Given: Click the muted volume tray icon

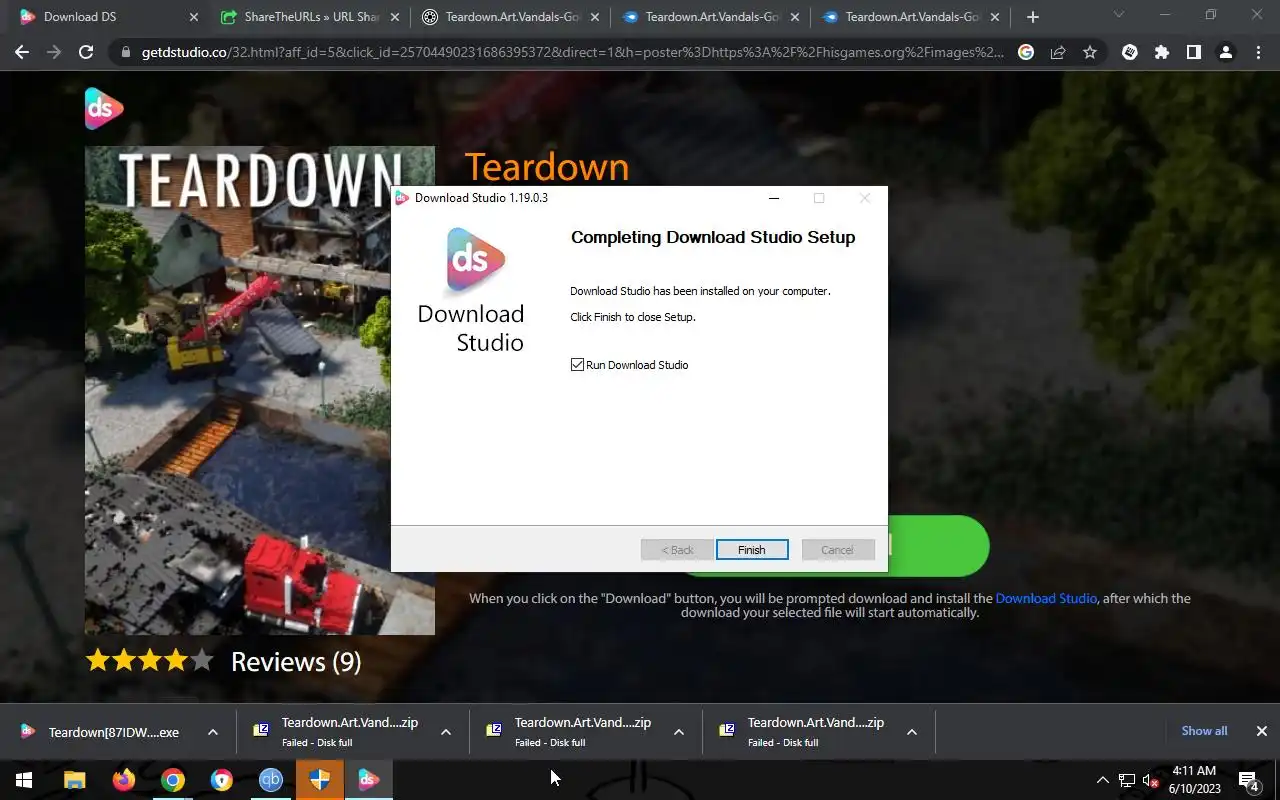Looking at the screenshot, I should coord(1151,780).
